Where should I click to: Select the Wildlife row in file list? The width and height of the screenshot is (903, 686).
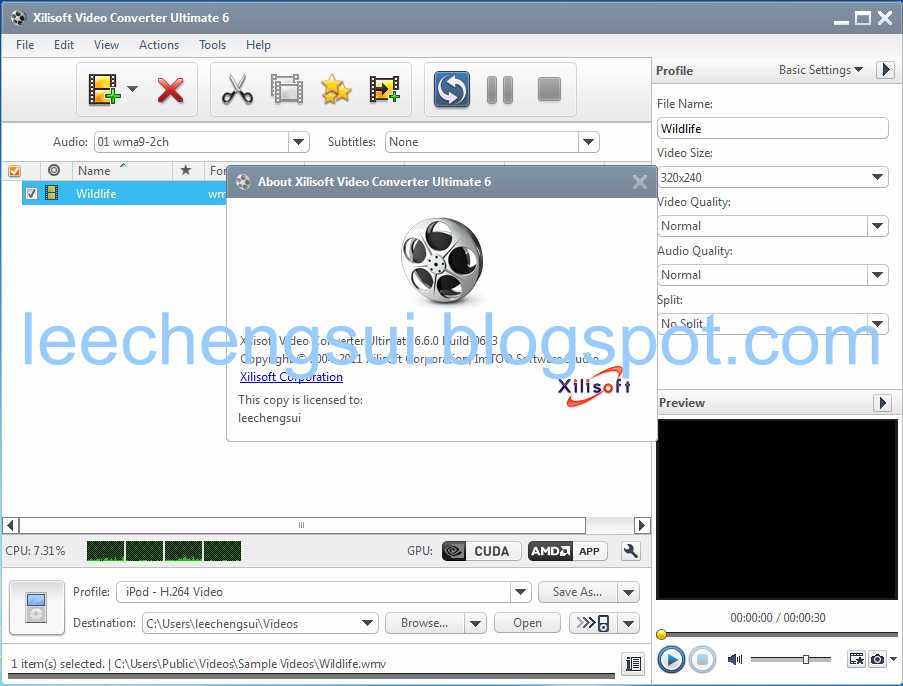[124, 194]
